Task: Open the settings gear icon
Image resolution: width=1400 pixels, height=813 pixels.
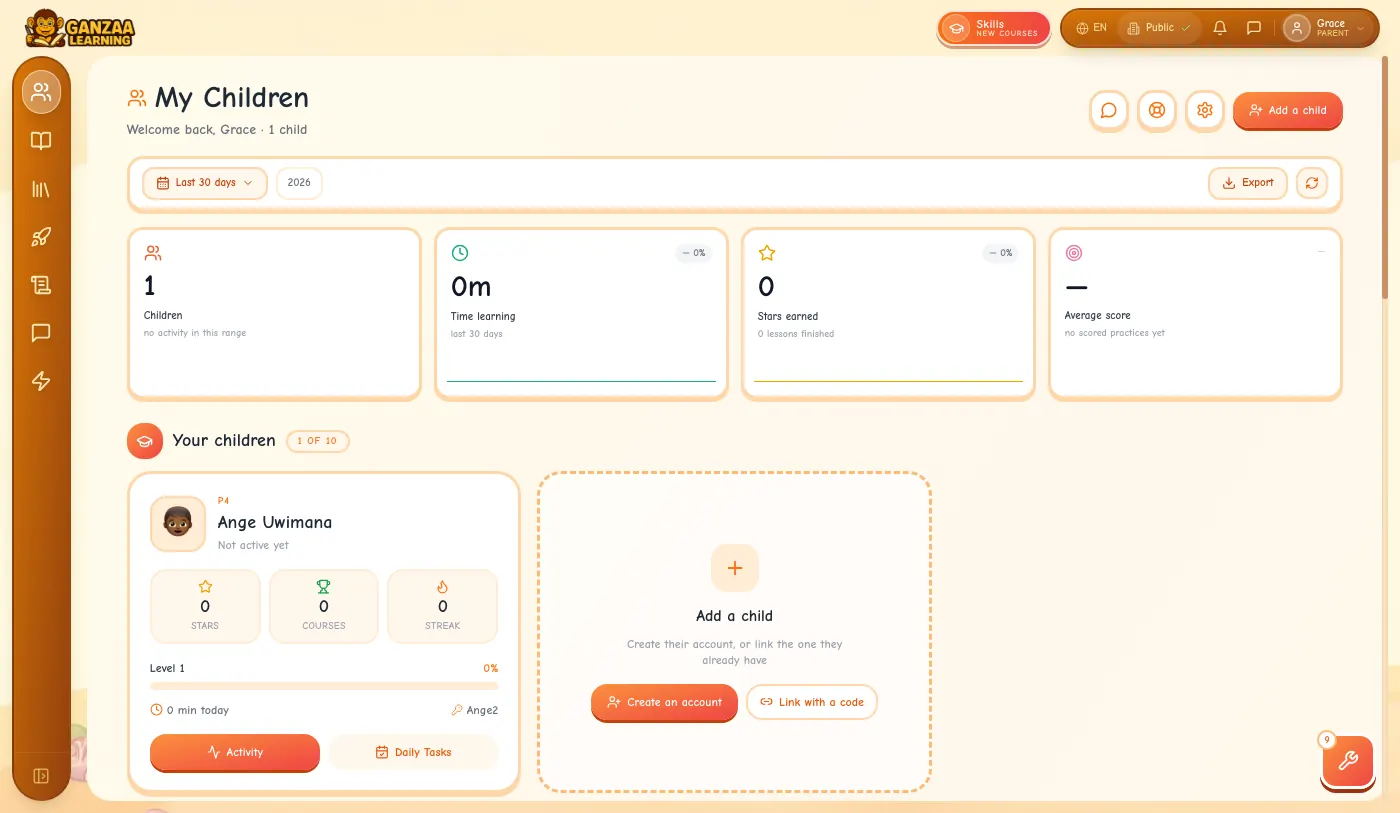Action: pyautogui.click(x=1205, y=111)
